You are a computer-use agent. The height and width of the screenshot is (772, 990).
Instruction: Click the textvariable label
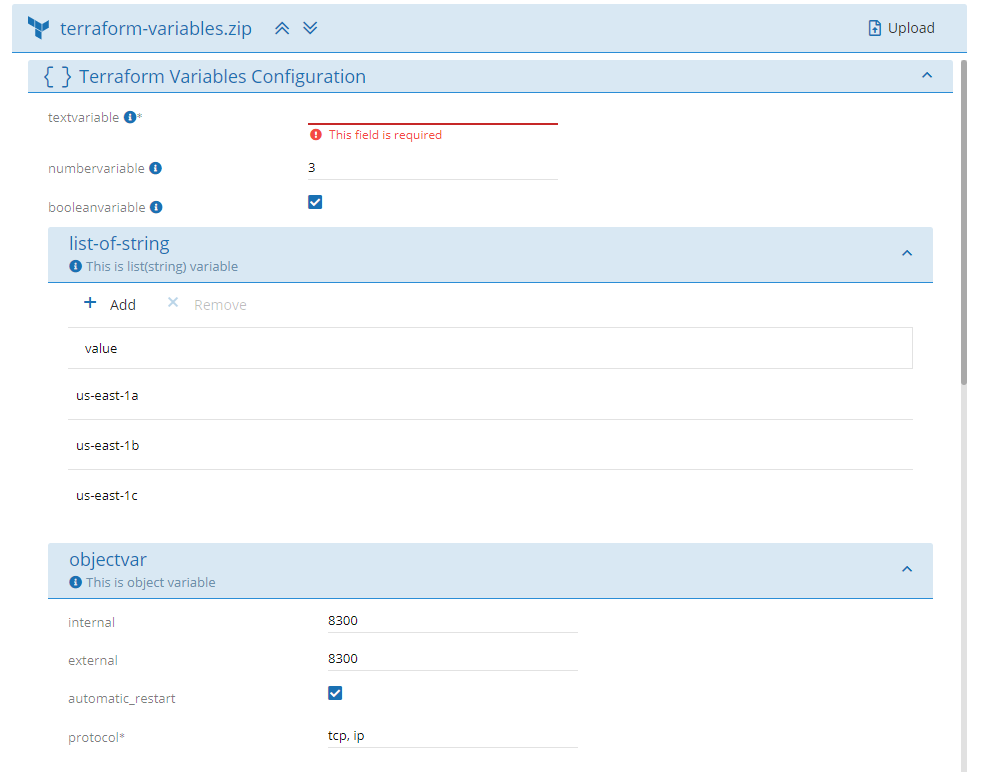(x=83, y=117)
